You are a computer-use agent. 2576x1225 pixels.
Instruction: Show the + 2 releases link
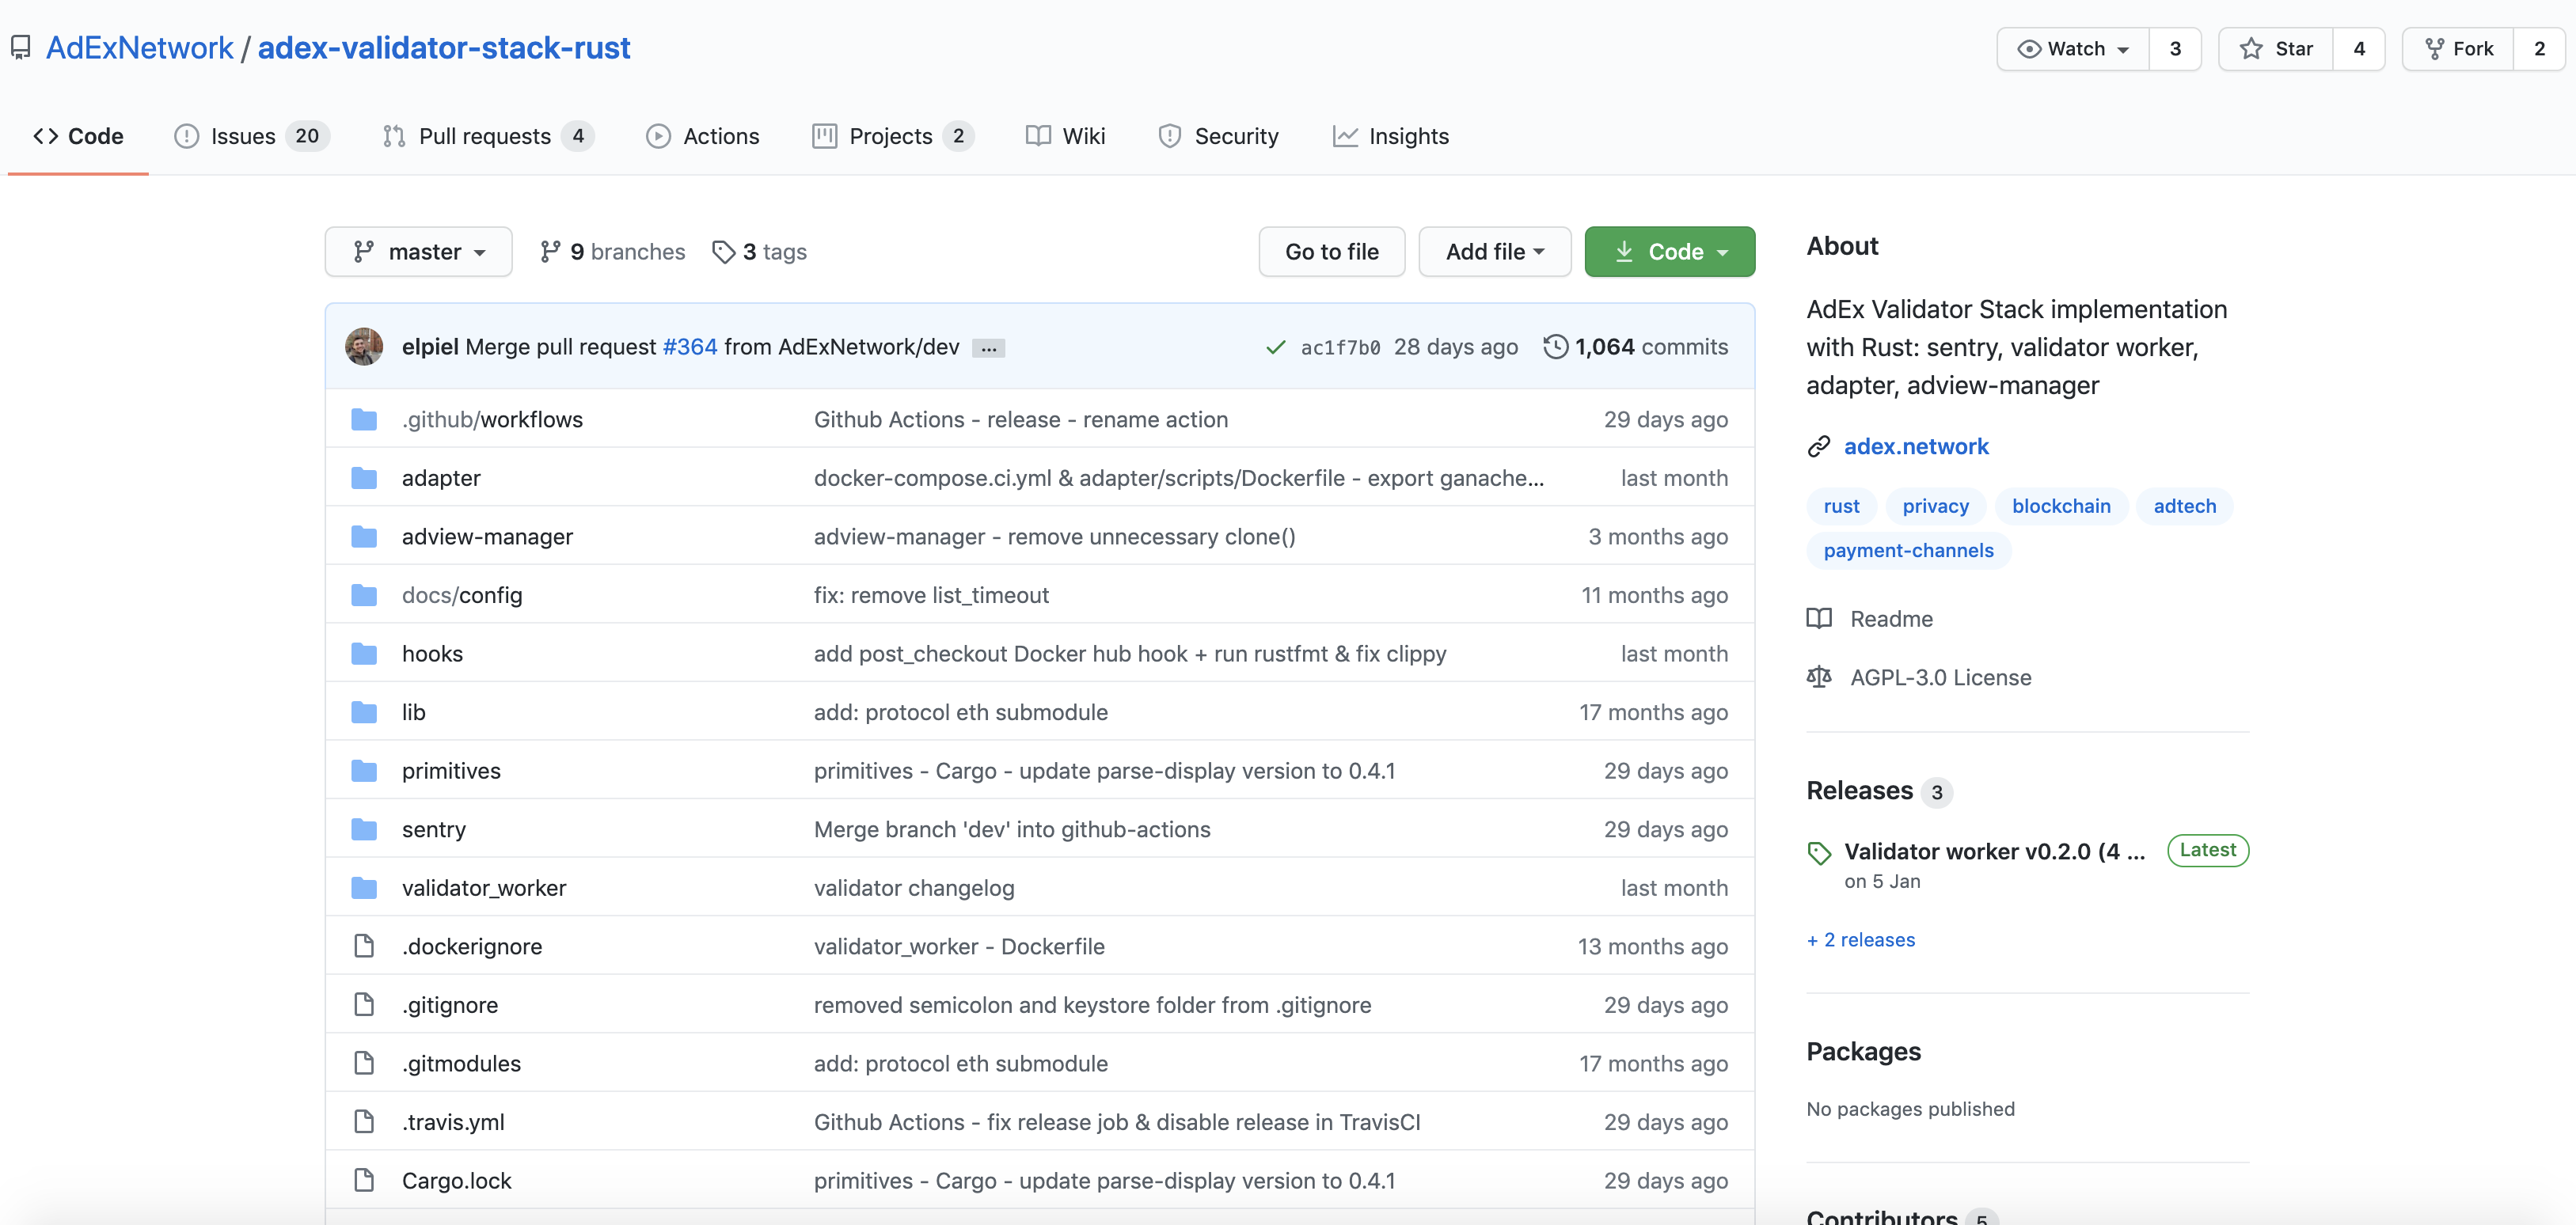tap(1860, 939)
